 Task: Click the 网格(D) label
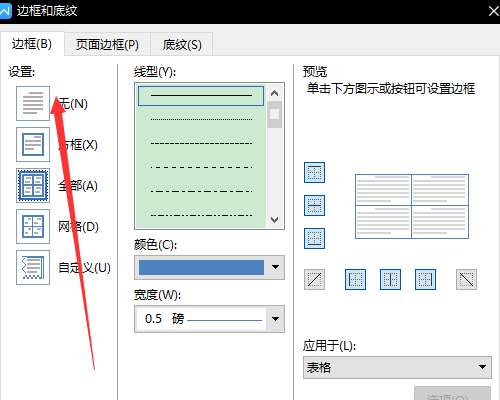[79, 227]
